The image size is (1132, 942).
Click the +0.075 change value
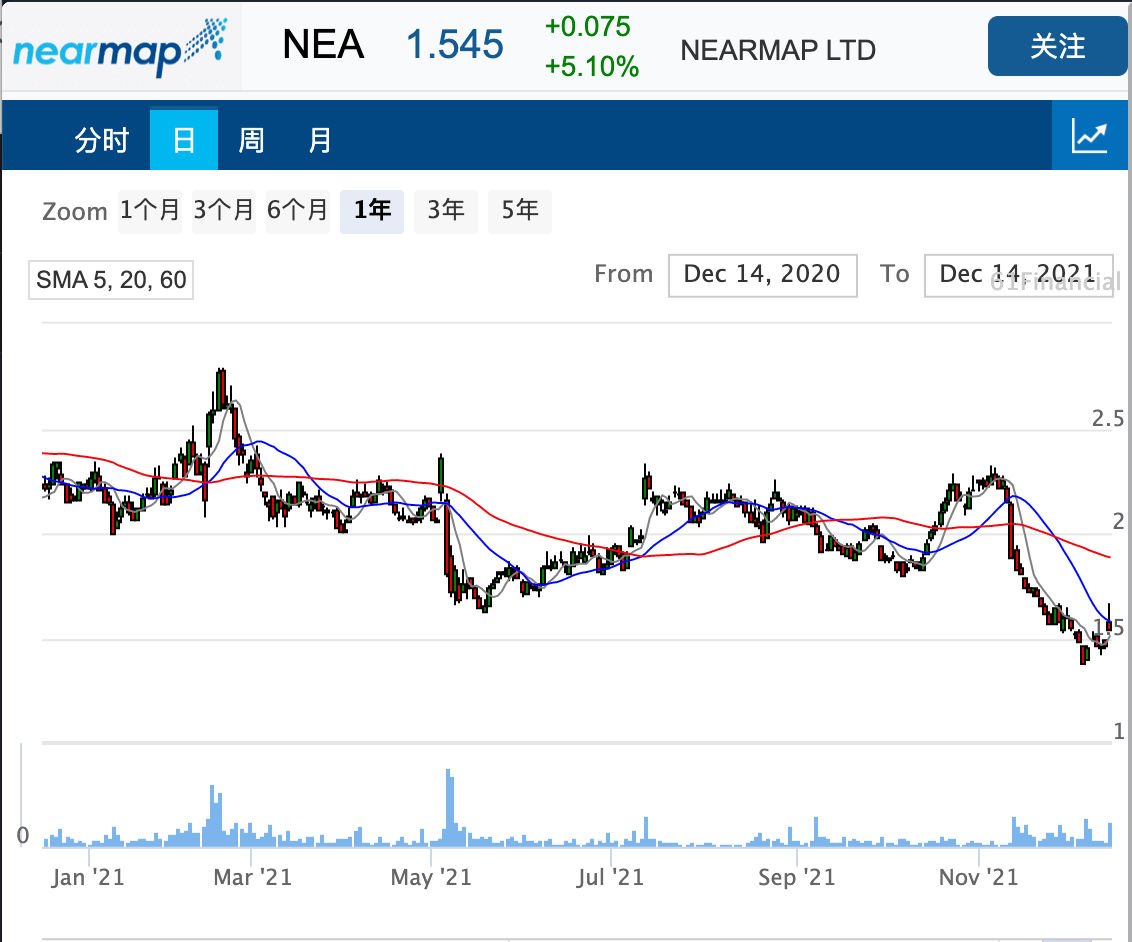587,27
